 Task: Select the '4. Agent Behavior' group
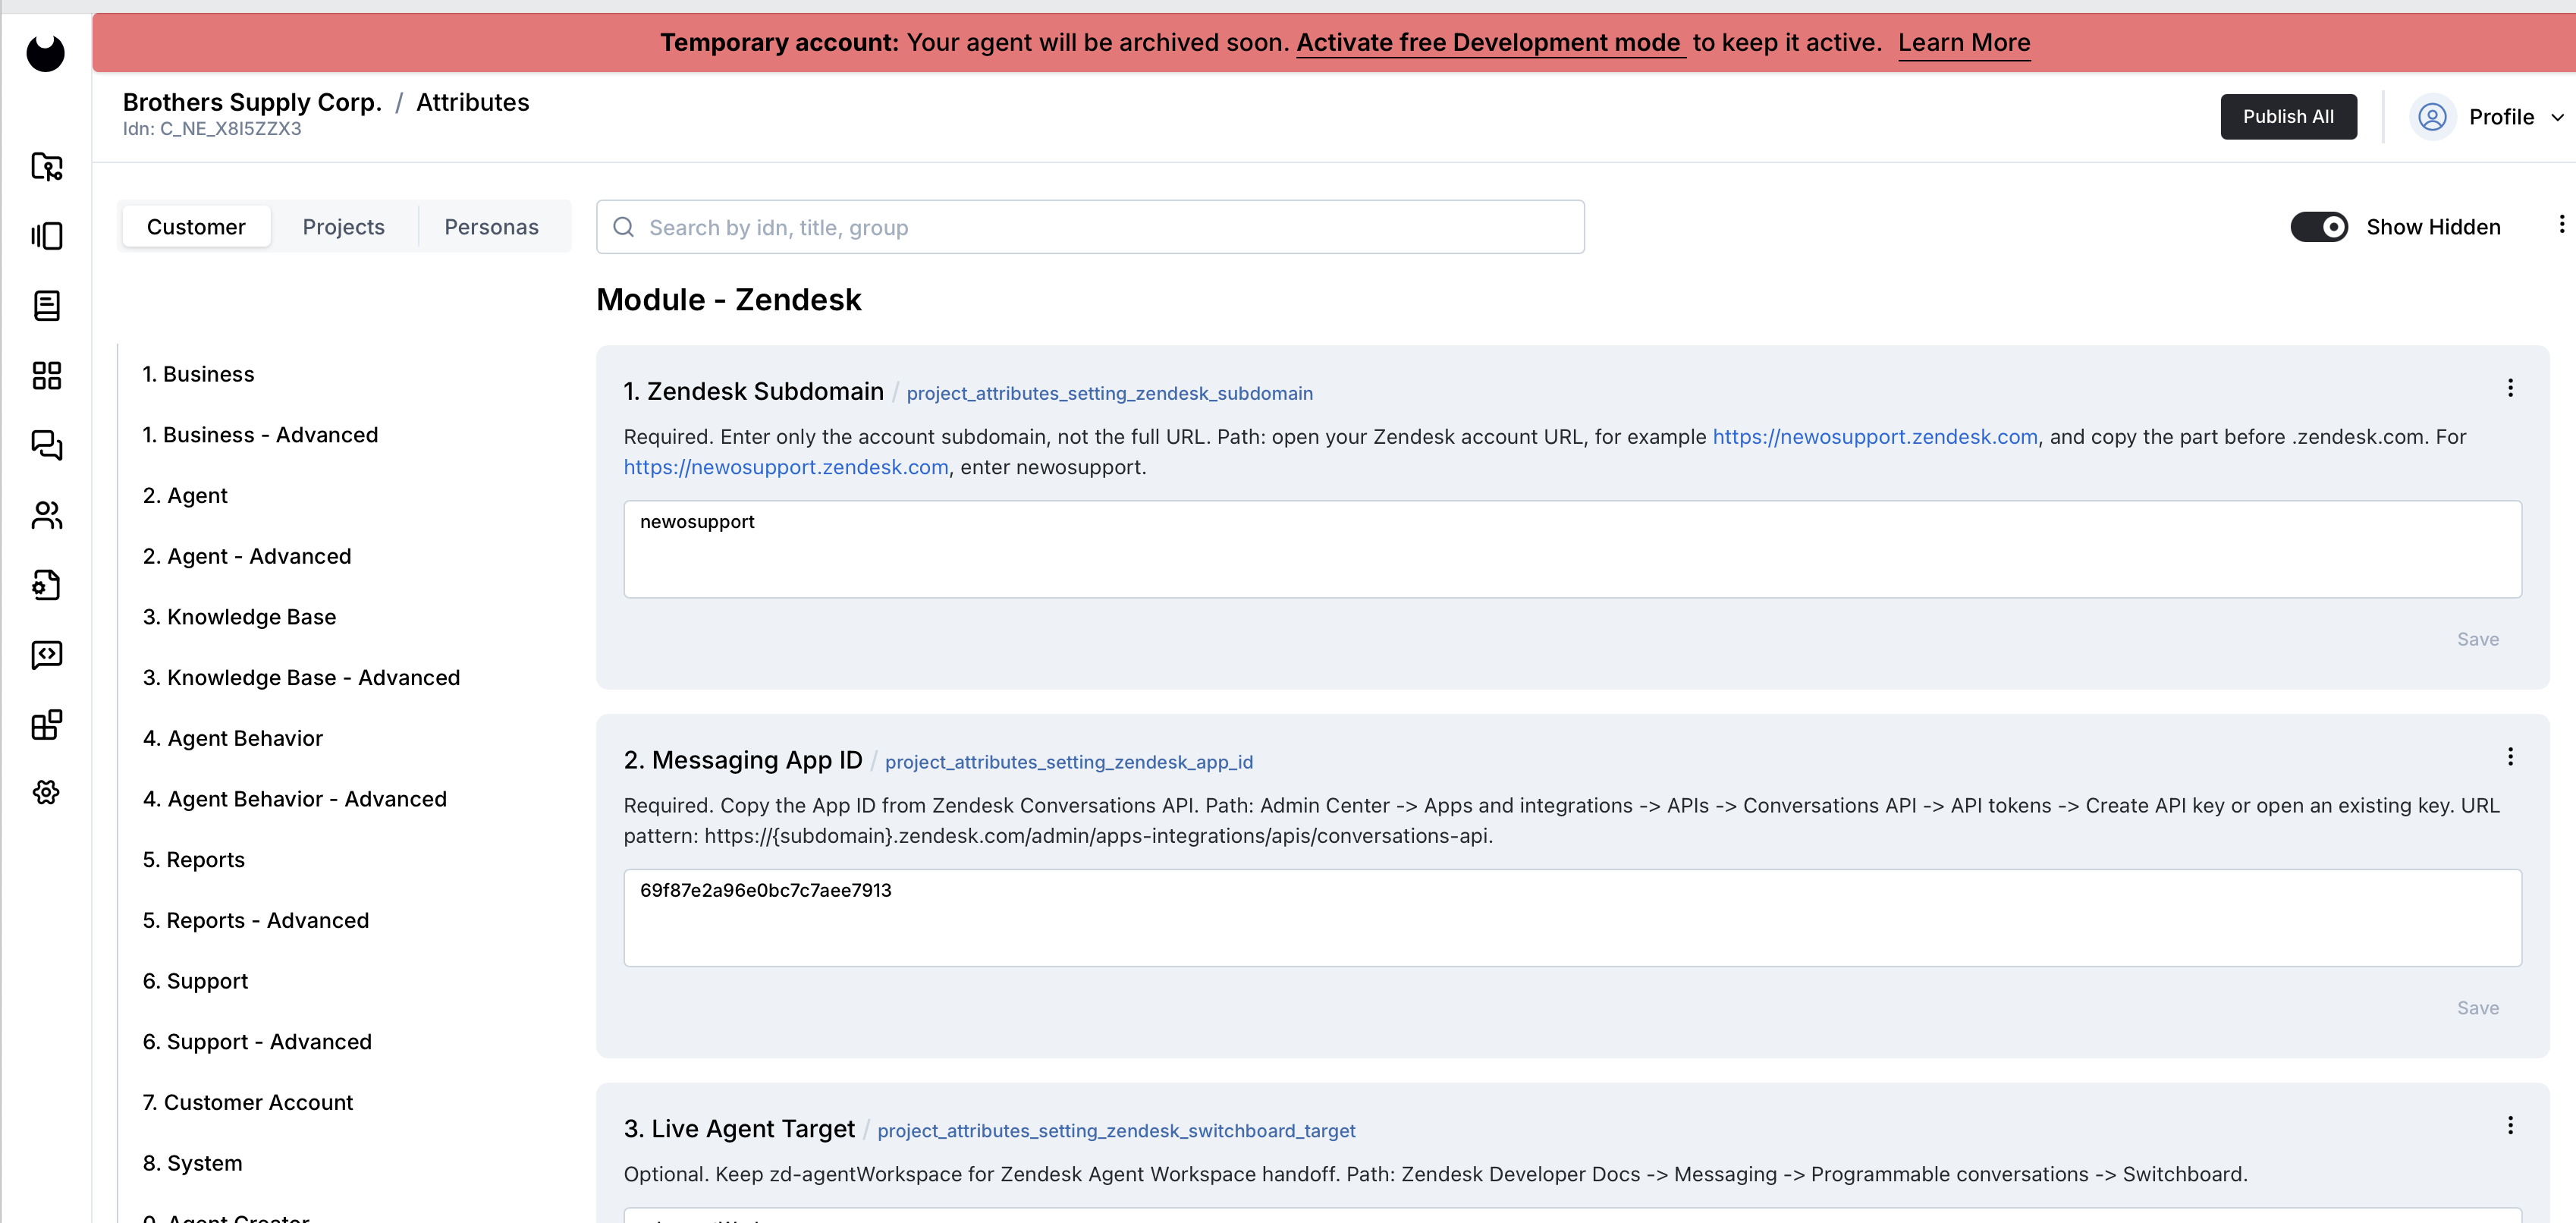233,738
